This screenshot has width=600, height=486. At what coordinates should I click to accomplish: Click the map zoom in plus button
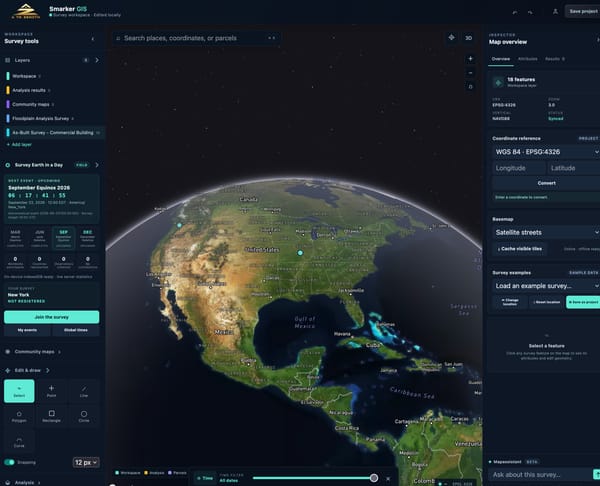[470, 59]
